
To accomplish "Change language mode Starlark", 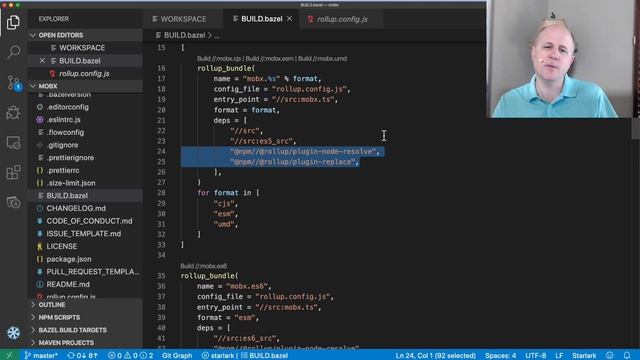I will (x=584, y=356).
